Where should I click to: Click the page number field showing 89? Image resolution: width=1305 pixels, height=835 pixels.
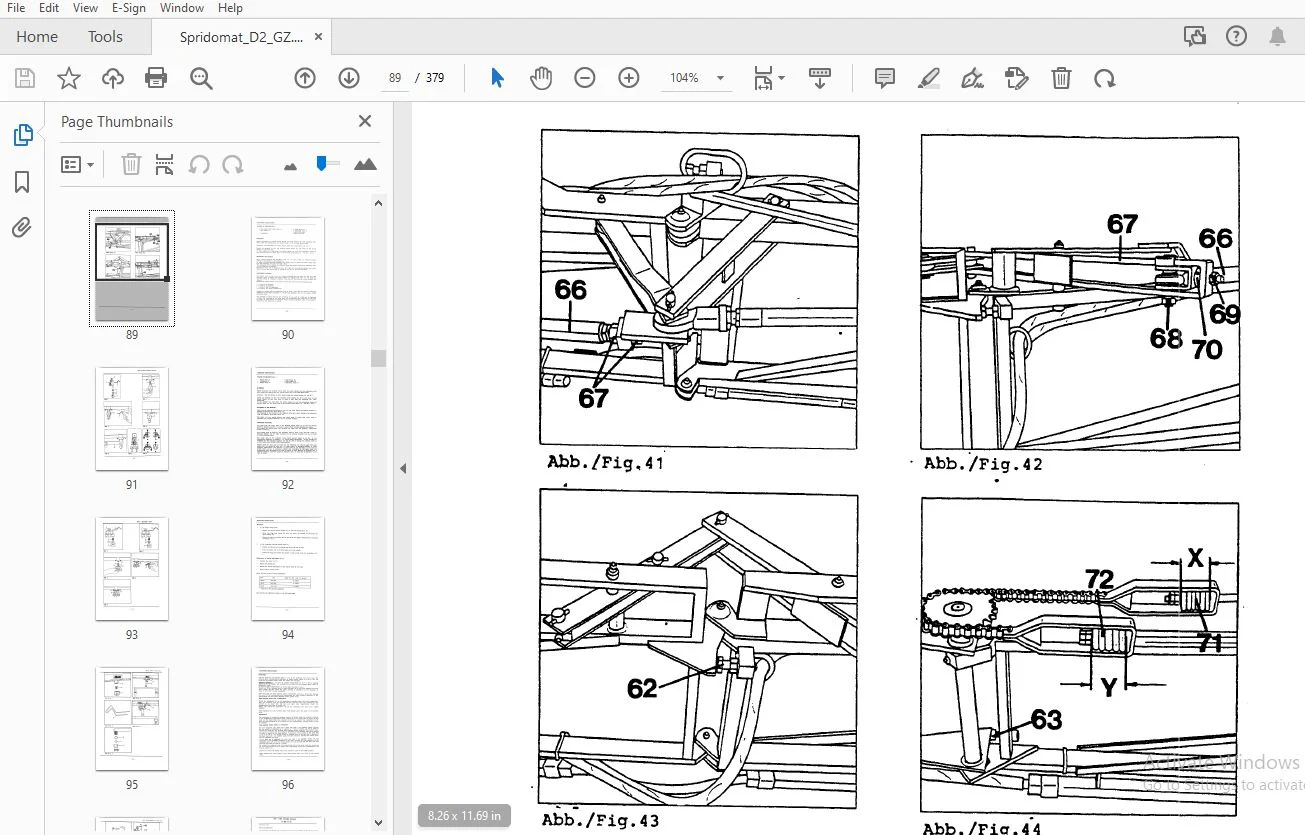click(395, 78)
